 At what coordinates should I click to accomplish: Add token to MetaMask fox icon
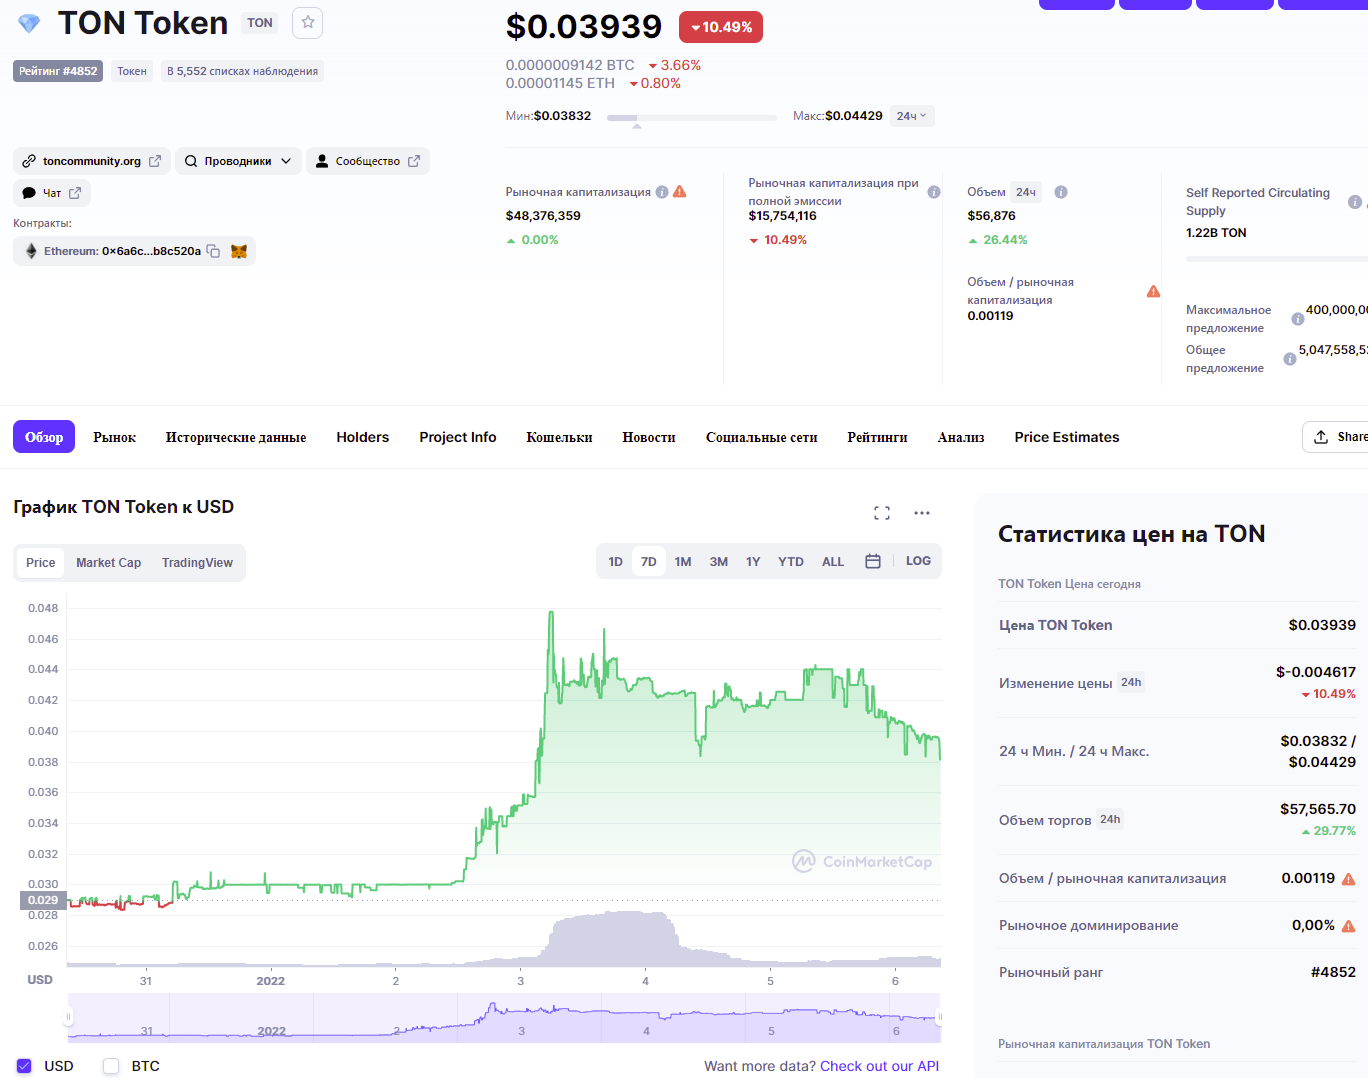pyautogui.click(x=239, y=251)
